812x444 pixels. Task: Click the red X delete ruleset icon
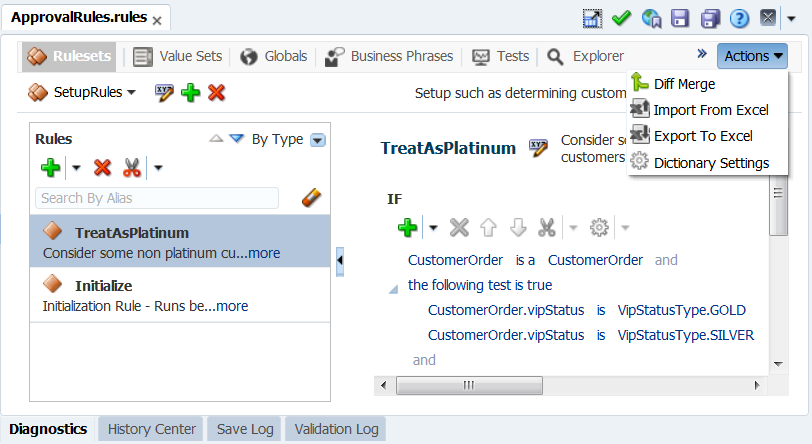[216, 93]
